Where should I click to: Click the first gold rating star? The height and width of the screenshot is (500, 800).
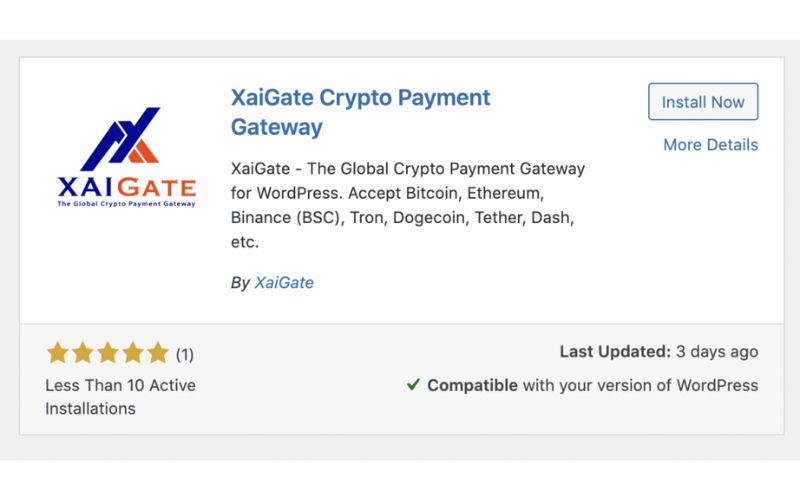[57, 353]
